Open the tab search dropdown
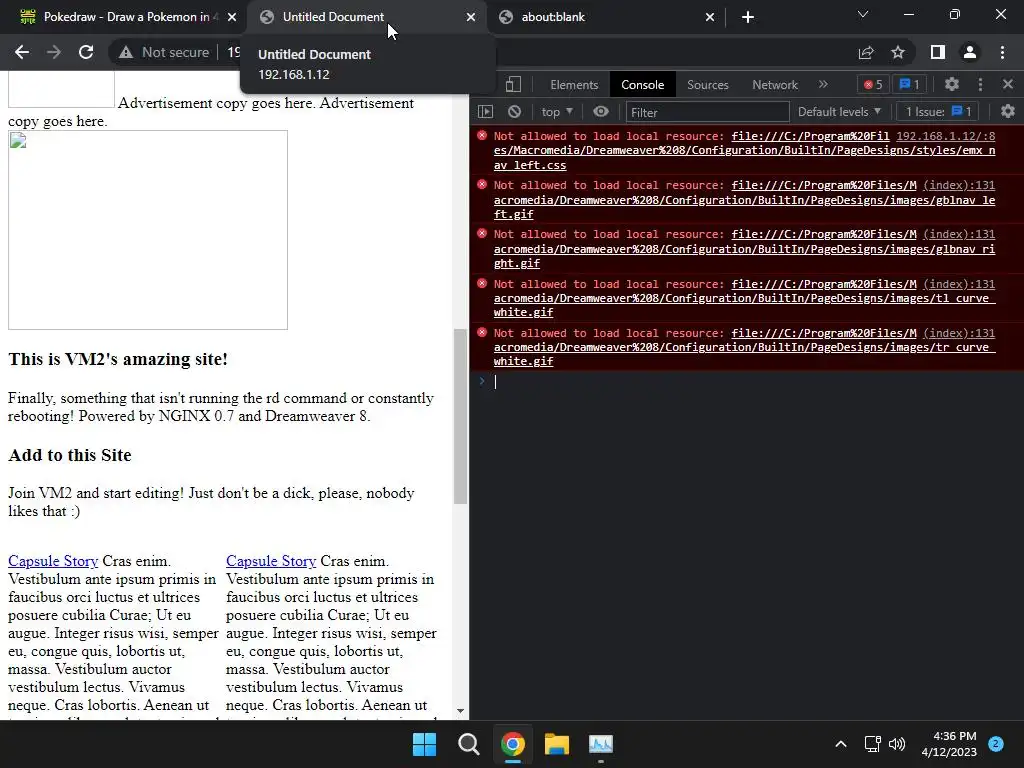The image size is (1024, 768). pos(862,14)
